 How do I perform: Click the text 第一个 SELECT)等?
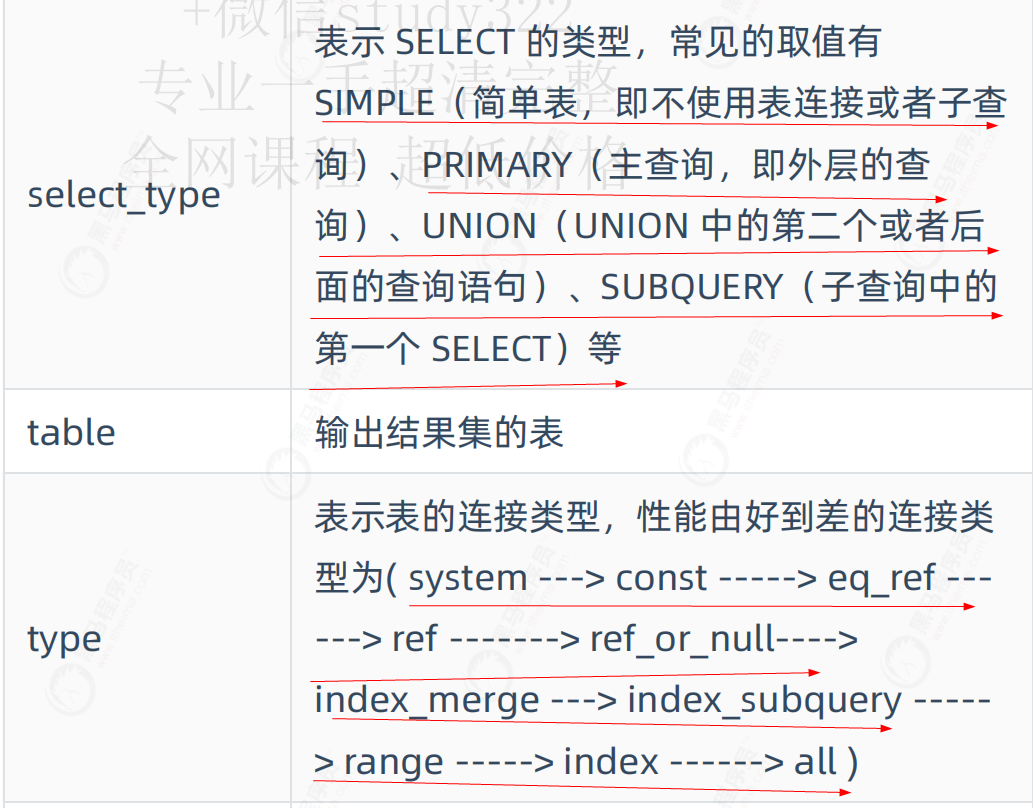click(468, 349)
